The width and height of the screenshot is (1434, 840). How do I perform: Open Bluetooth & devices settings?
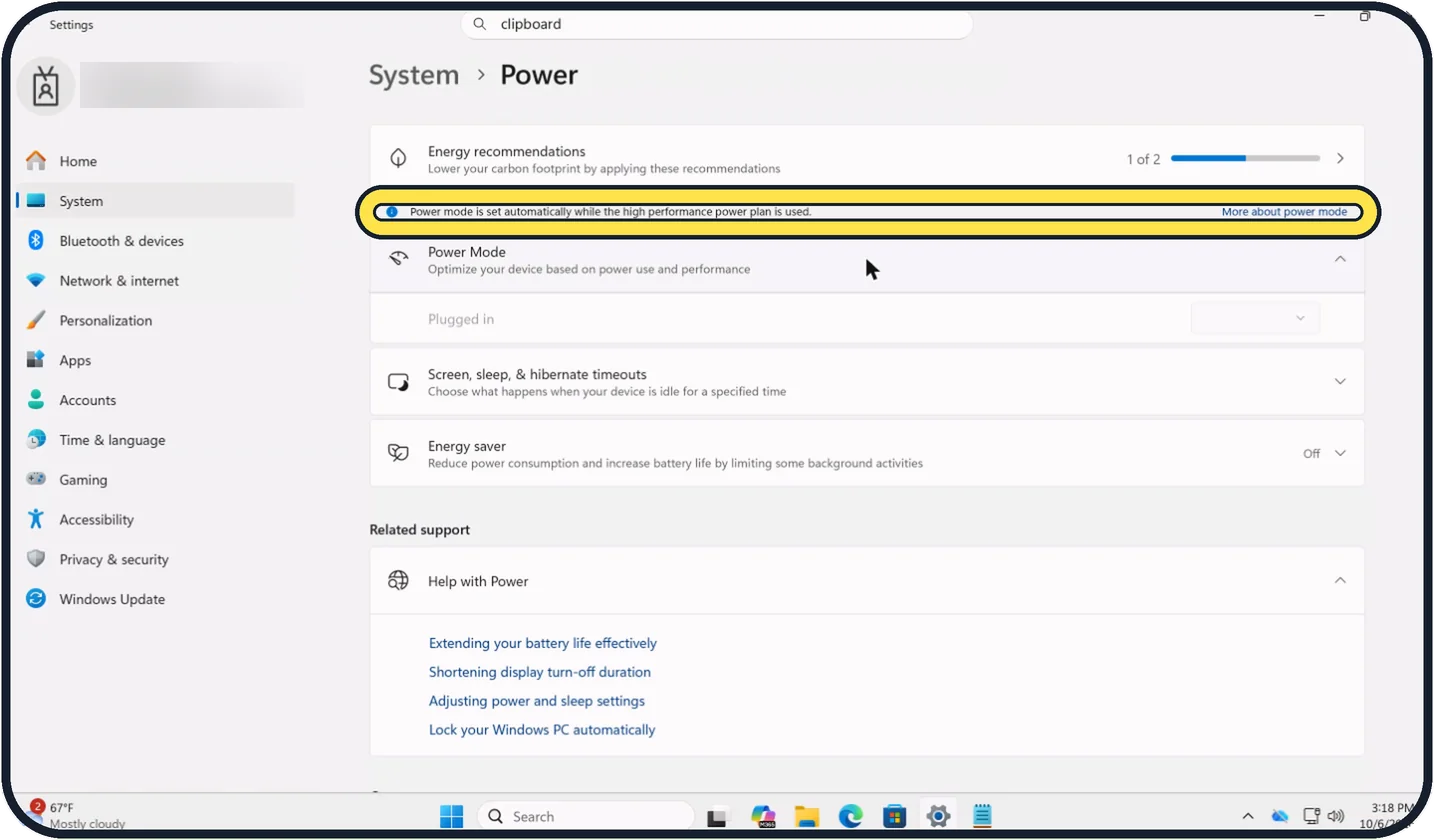pos(155,241)
